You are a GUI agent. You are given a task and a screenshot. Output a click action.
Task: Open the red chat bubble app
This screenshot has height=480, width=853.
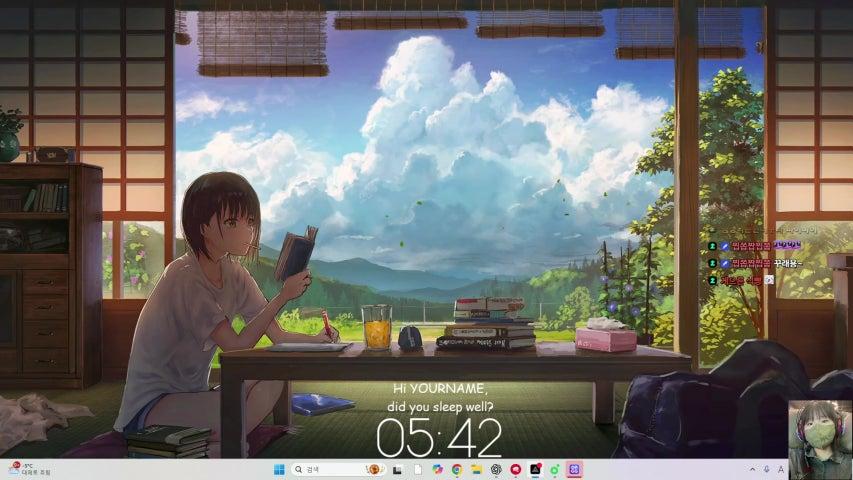[x=516, y=470]
